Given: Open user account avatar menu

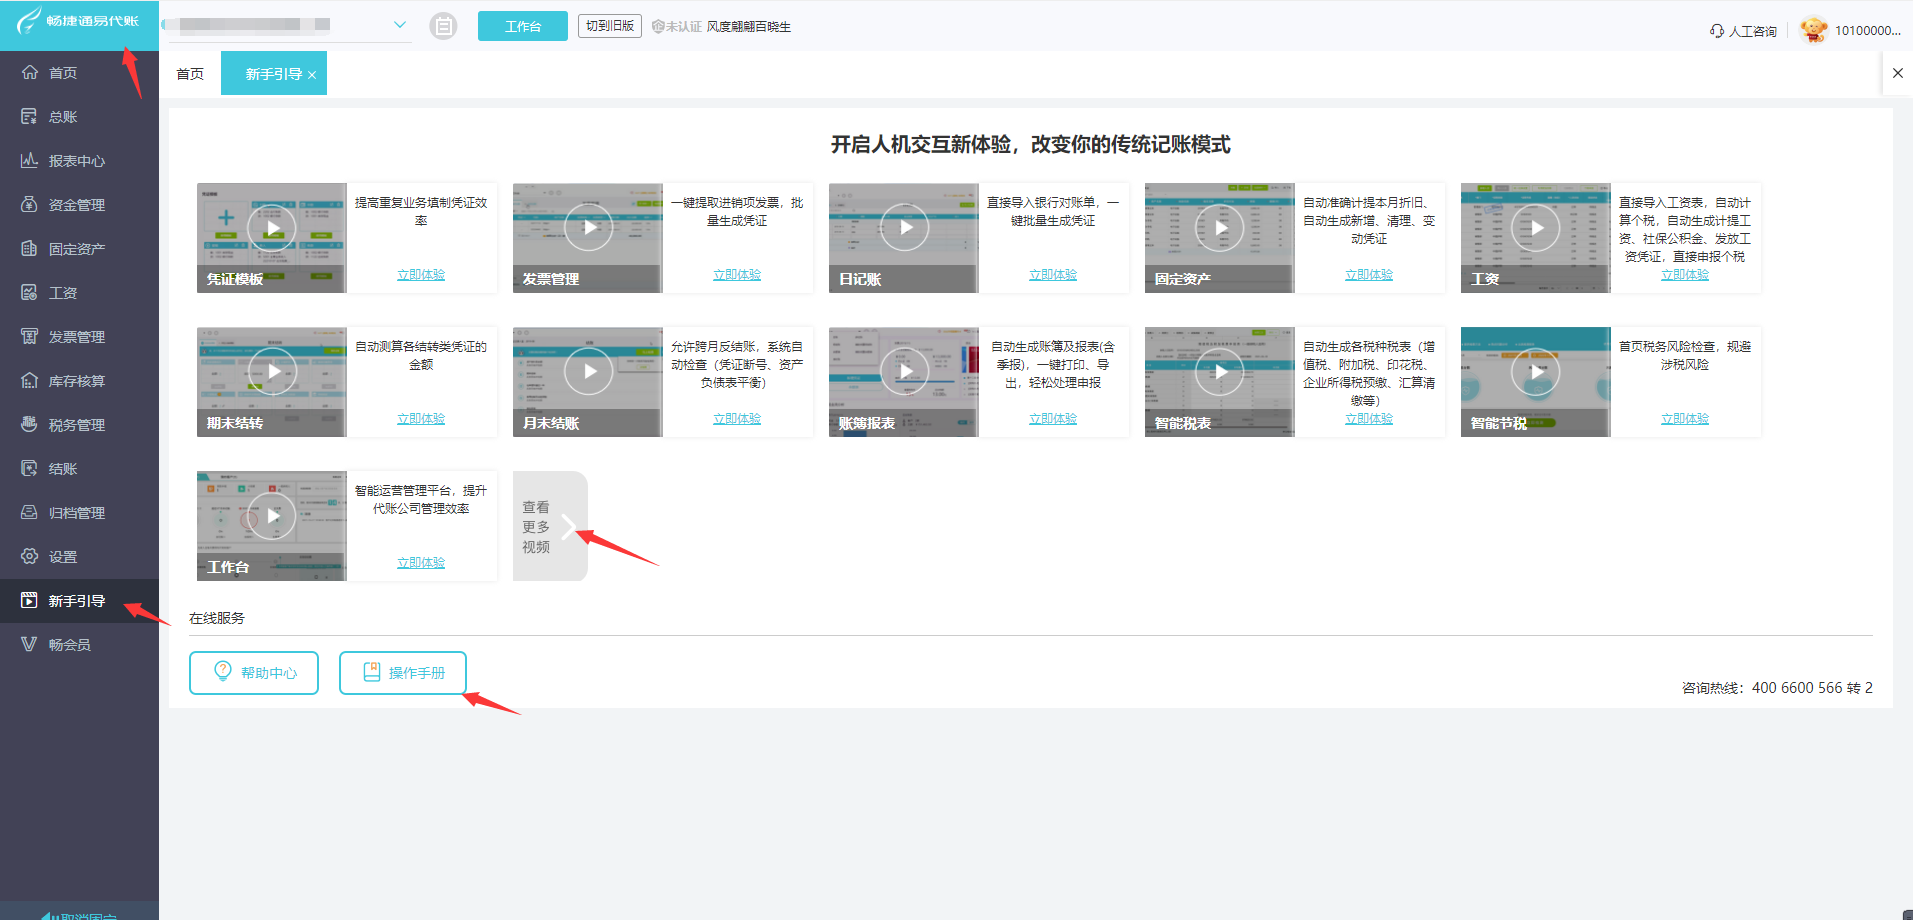Looking at the screenshot, I should tap(1813, 30).
